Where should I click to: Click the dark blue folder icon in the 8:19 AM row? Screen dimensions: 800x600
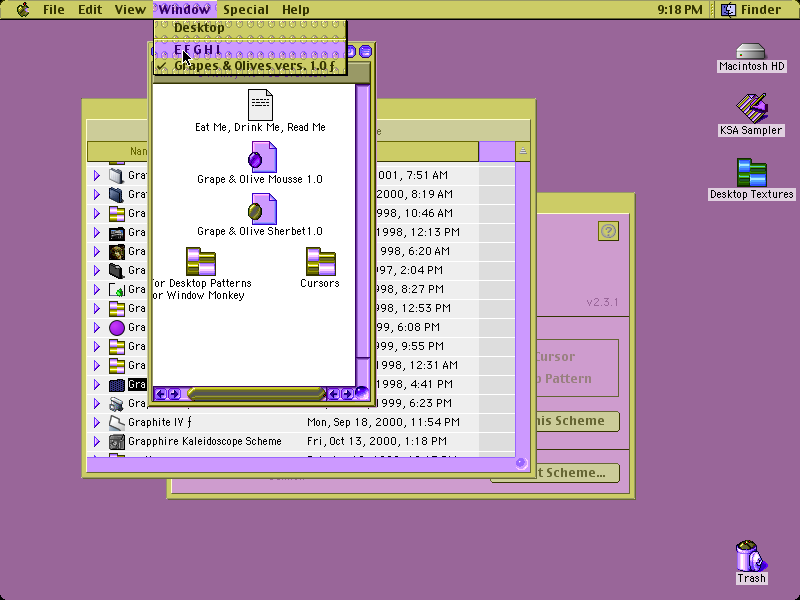117,194
